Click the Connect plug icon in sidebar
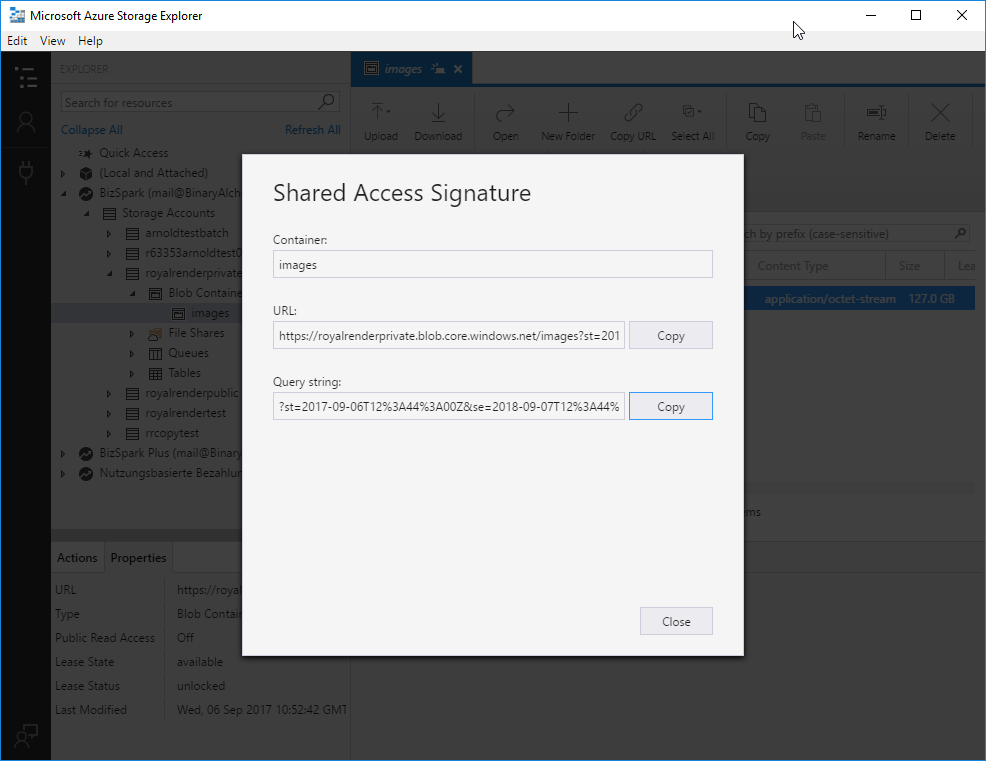The image size is (986, 761). click(26, 172)
